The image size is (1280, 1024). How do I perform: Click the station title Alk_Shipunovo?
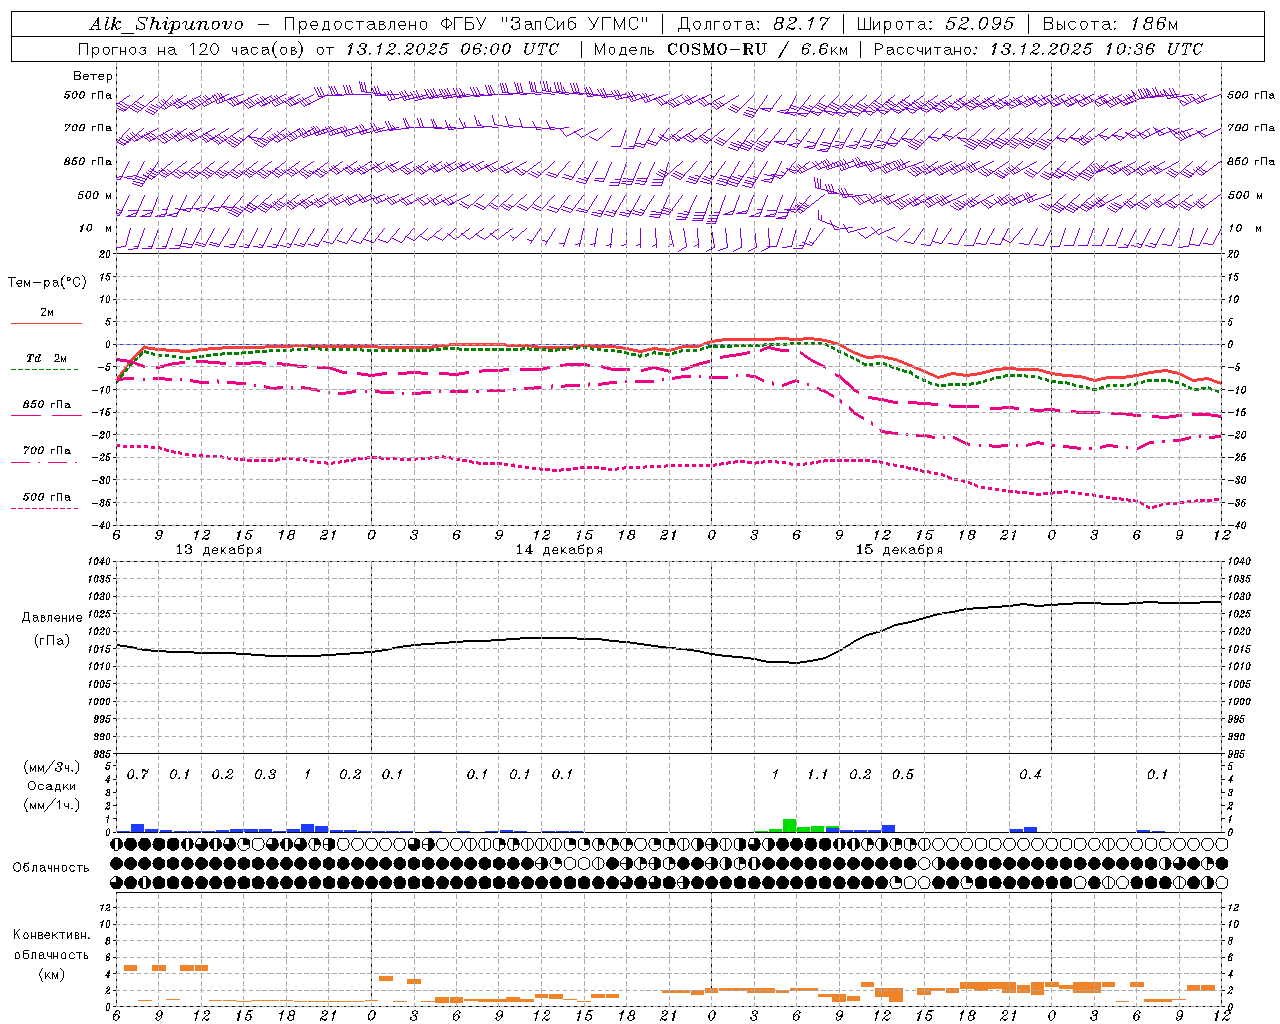point(167,25)
